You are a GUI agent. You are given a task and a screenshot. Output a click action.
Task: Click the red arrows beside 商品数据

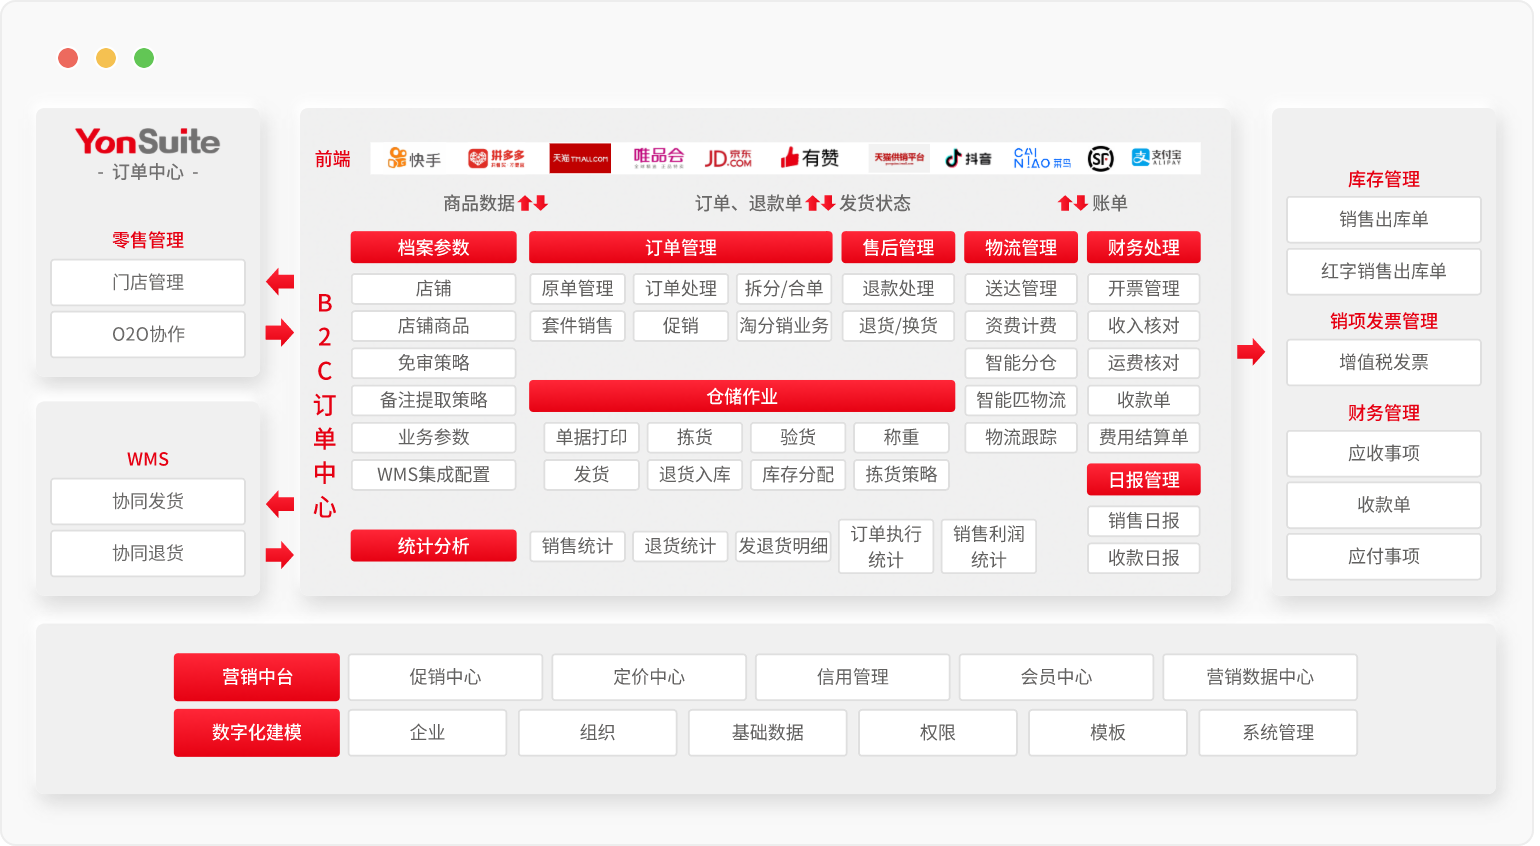tap(533, 204)
